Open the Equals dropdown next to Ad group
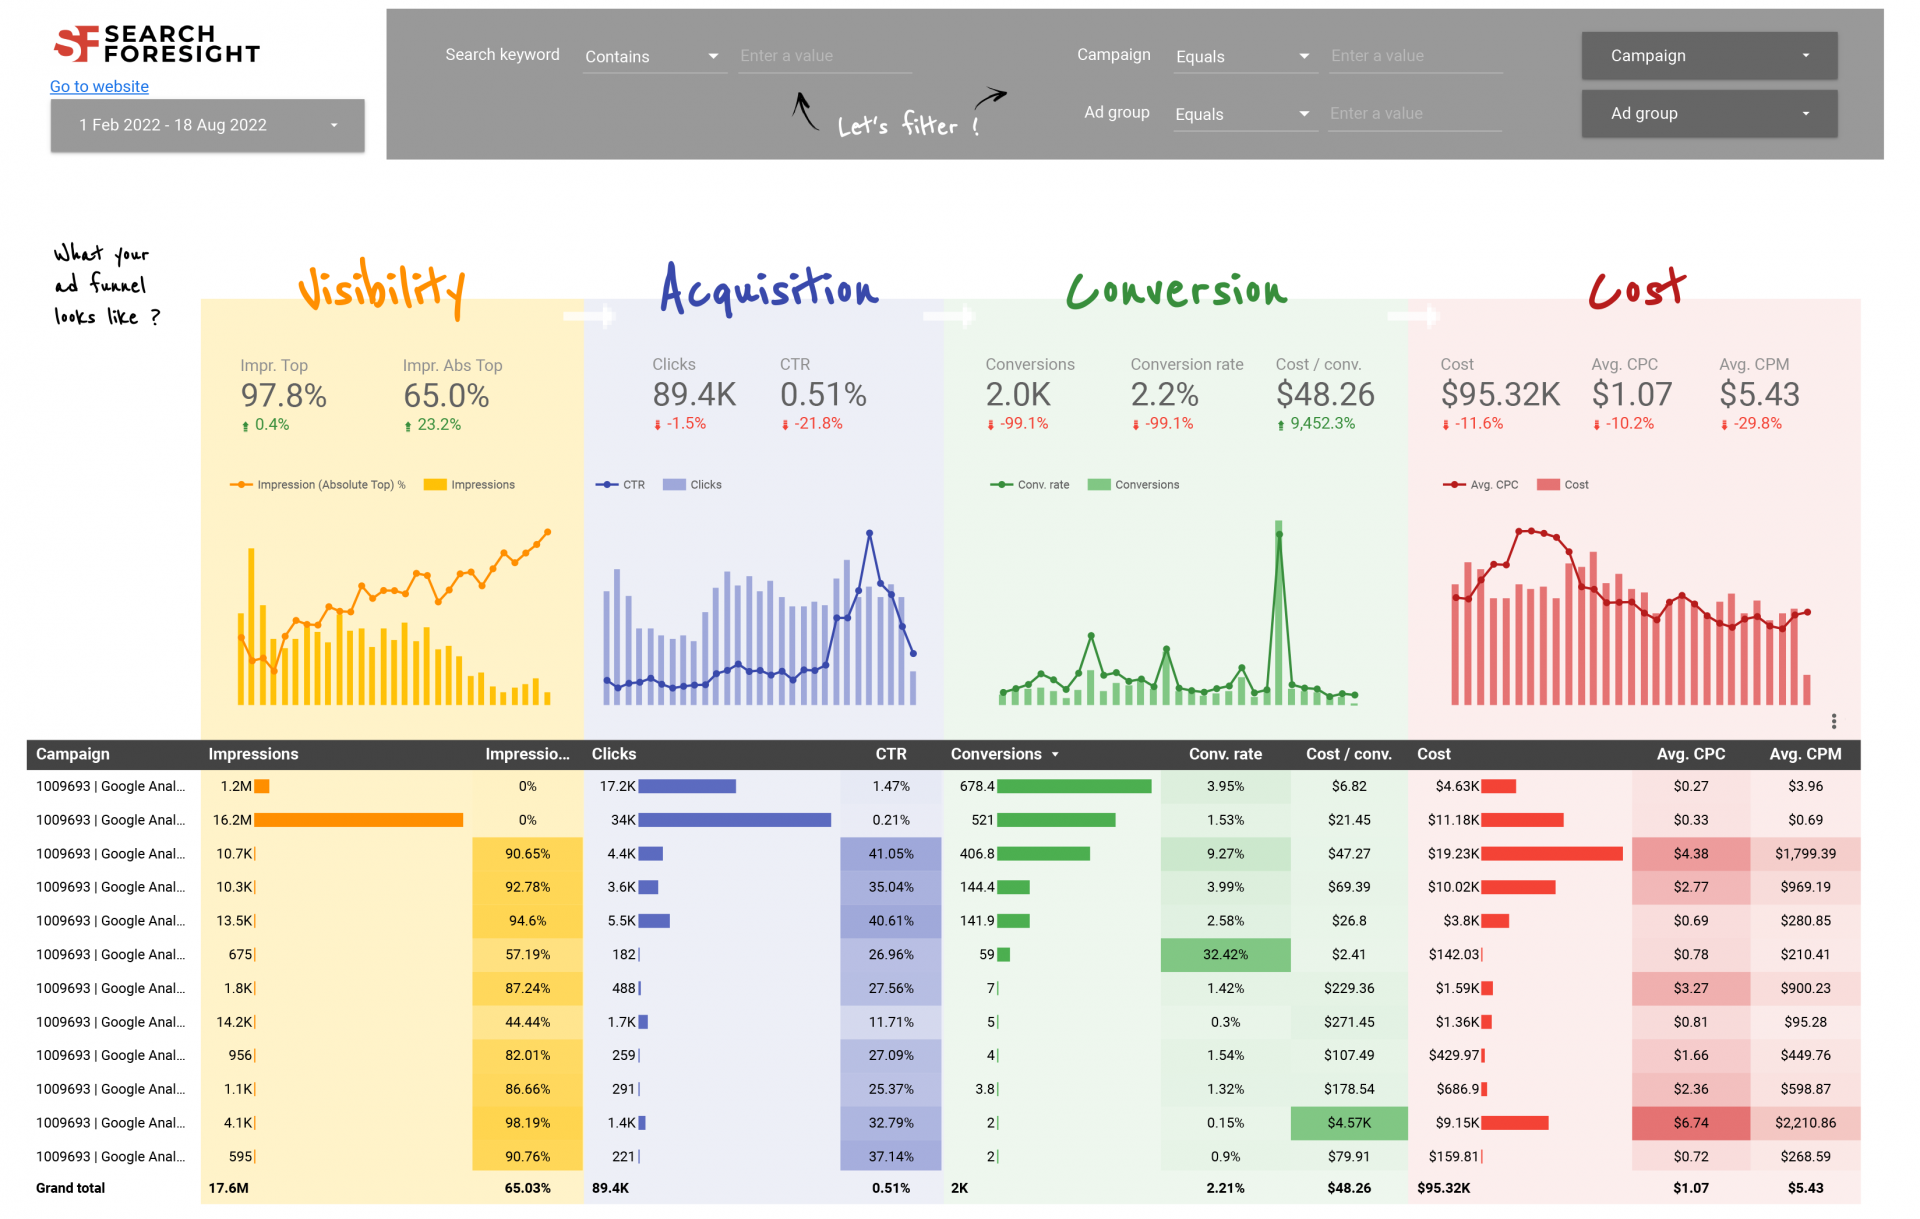This screenshot has width=1920, height=1219. tap(1243, 113)
